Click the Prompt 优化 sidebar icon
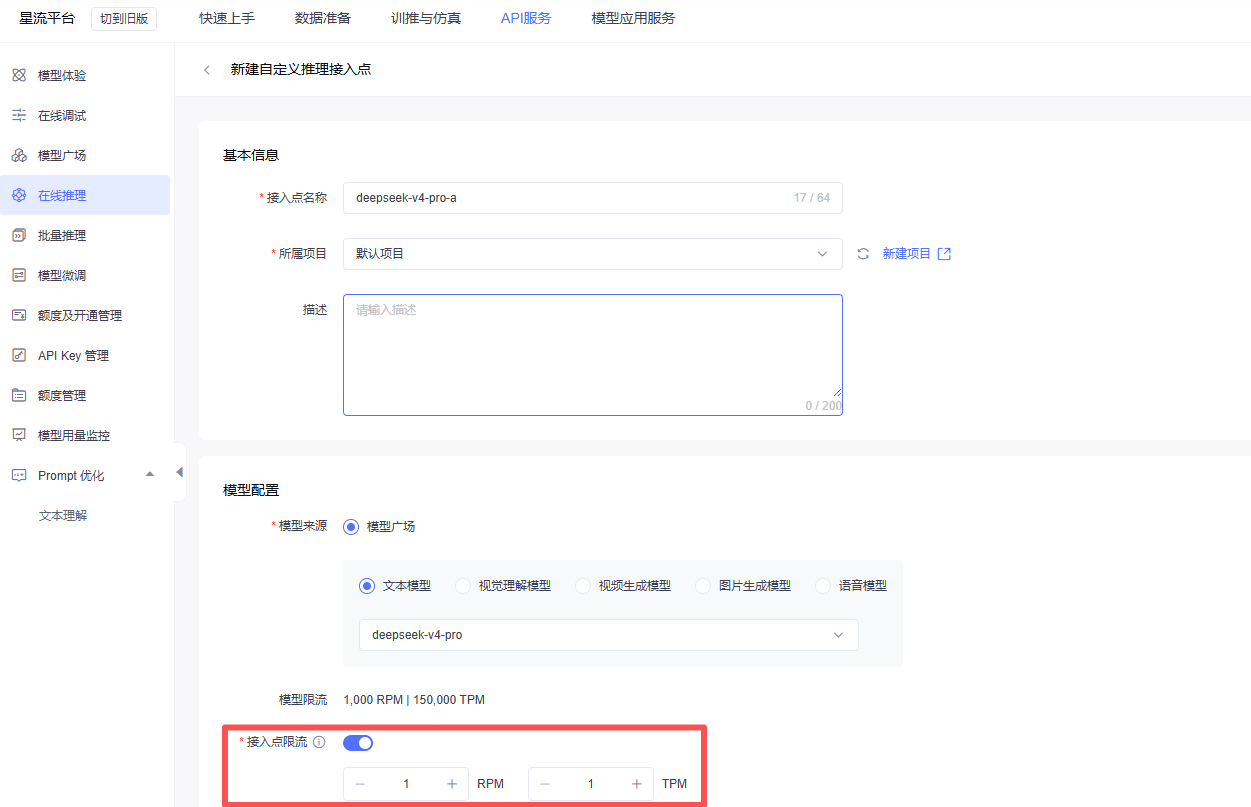This screenshot has width=1251, height=807. pos(19,476)
